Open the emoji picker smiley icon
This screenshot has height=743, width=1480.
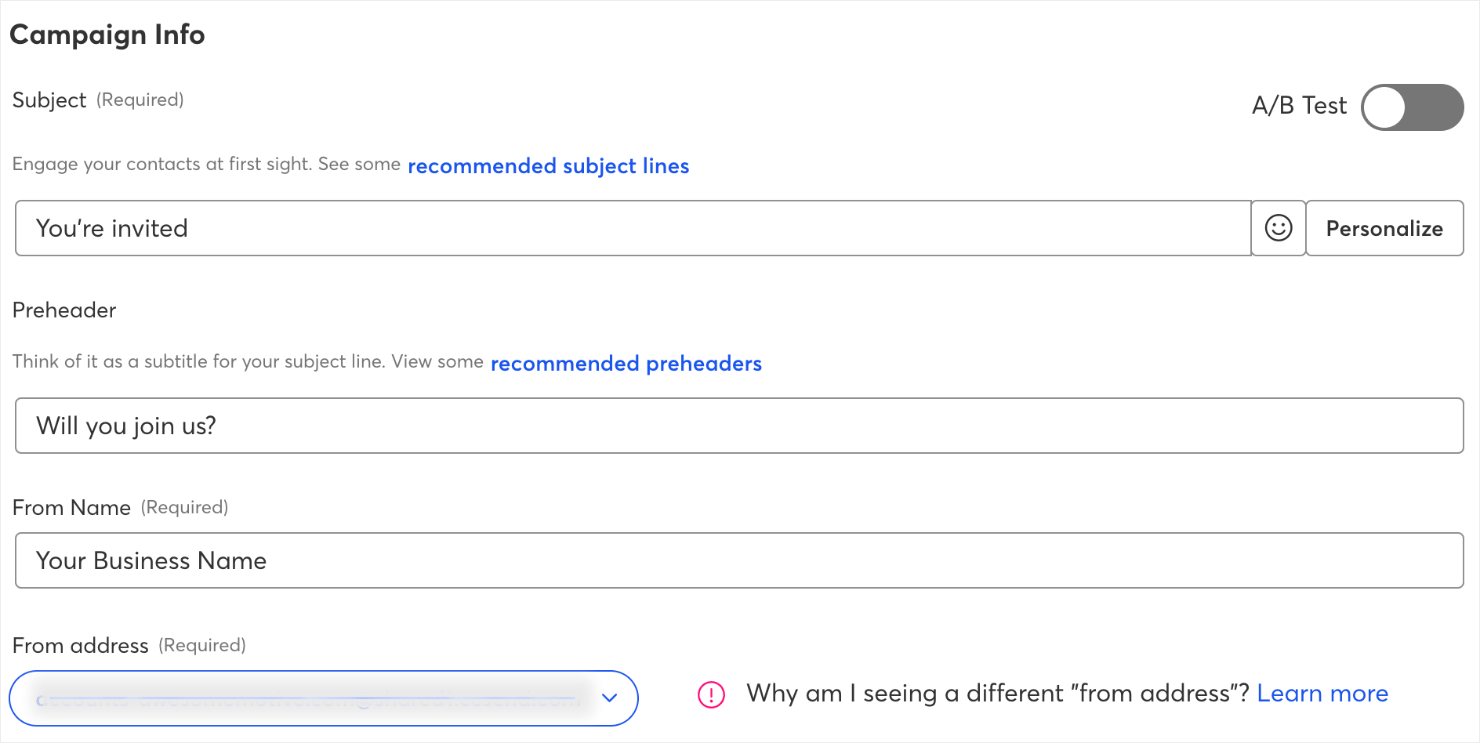(x=1278, y=228)
